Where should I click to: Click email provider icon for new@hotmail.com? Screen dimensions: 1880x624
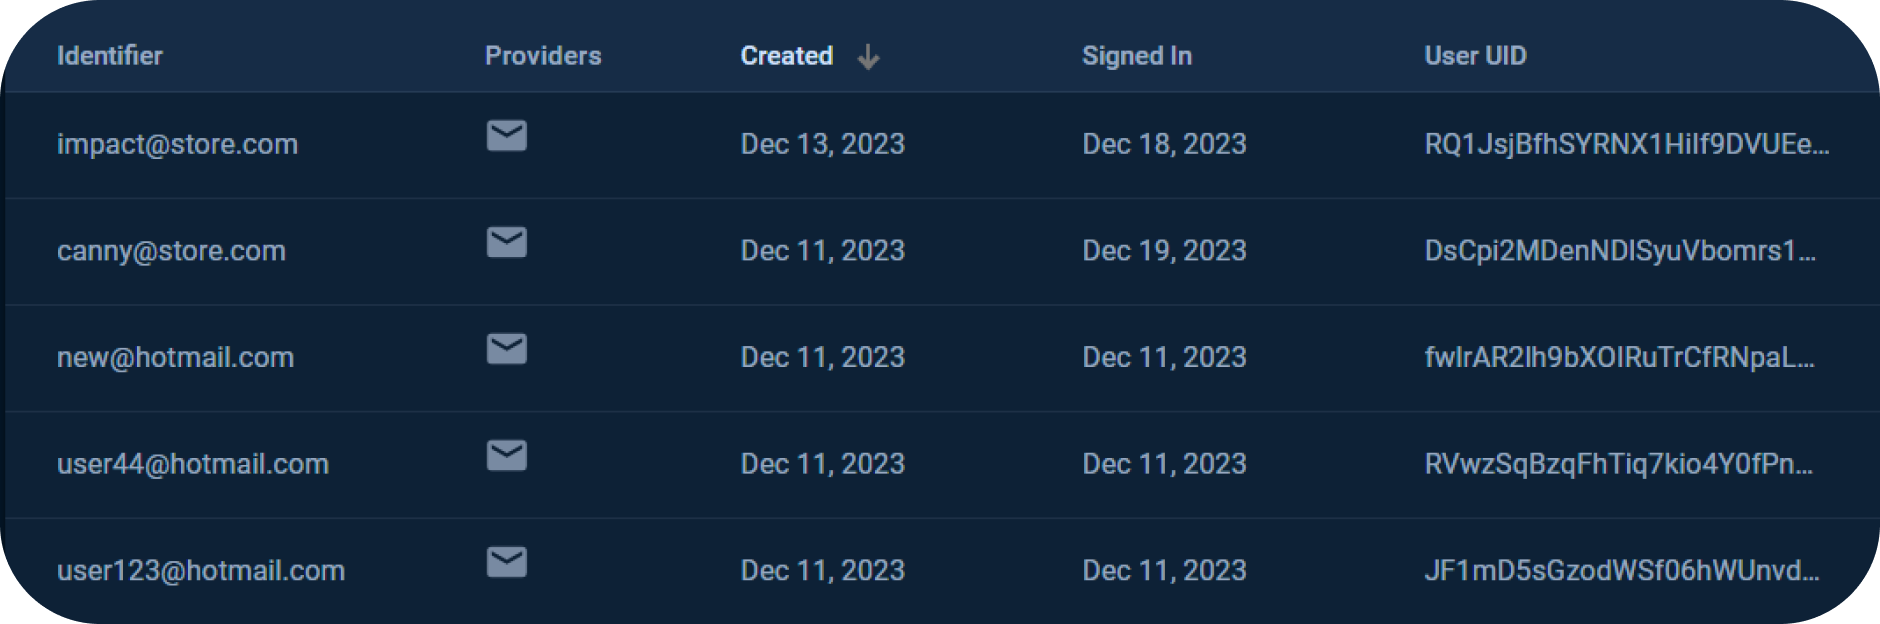507,349
